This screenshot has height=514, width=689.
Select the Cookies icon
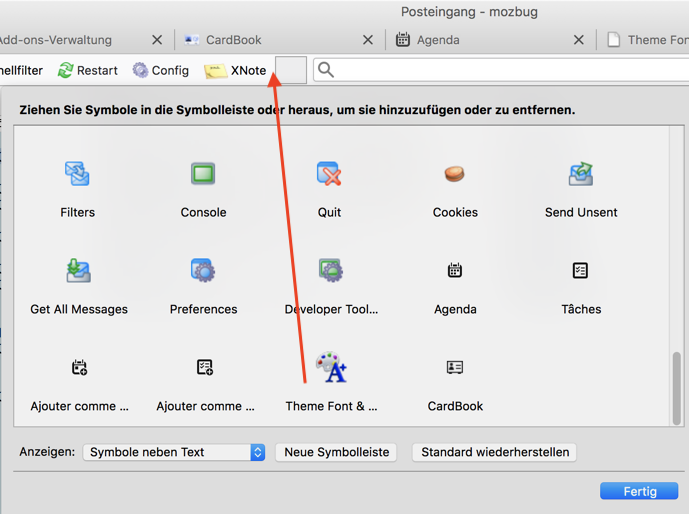[455, 174]
